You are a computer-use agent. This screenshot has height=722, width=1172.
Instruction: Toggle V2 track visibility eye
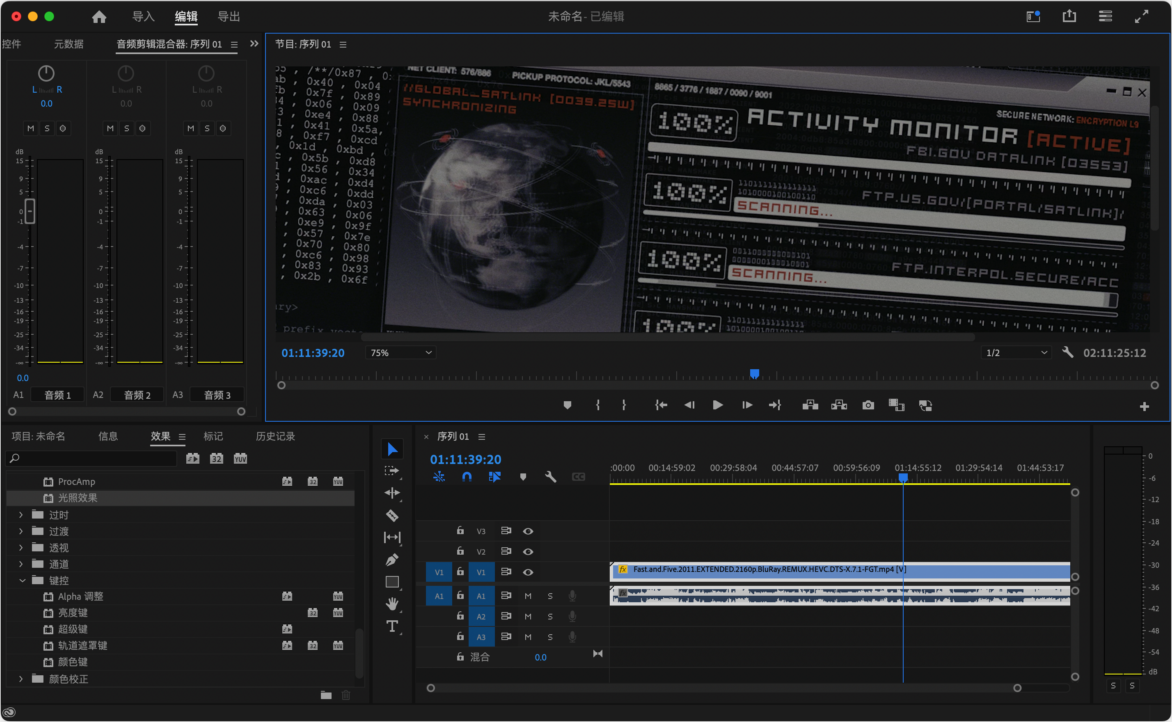528,552
